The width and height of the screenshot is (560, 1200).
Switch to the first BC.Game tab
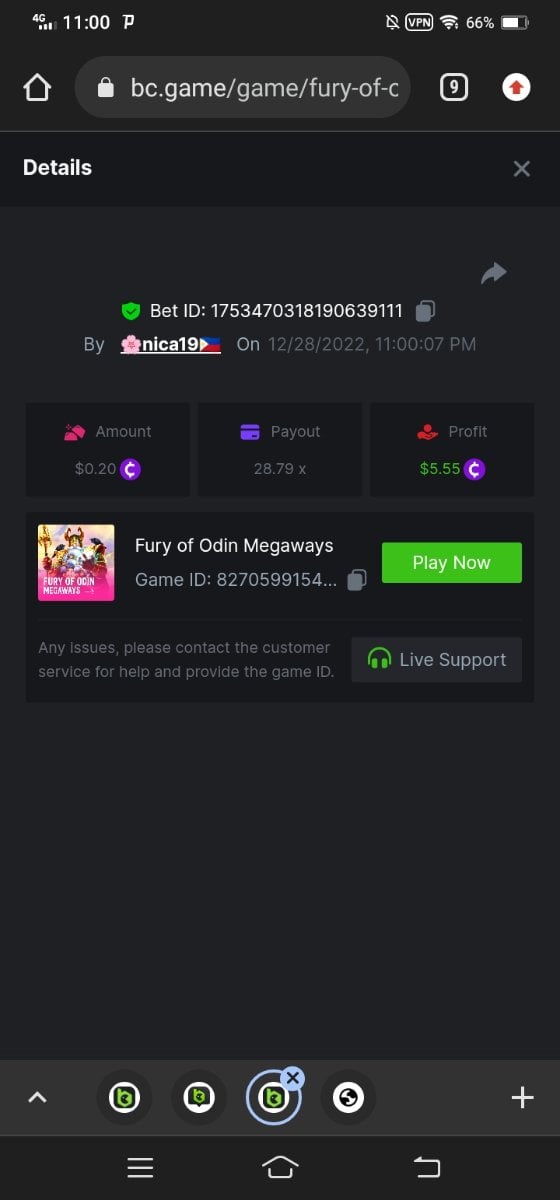124,1098
